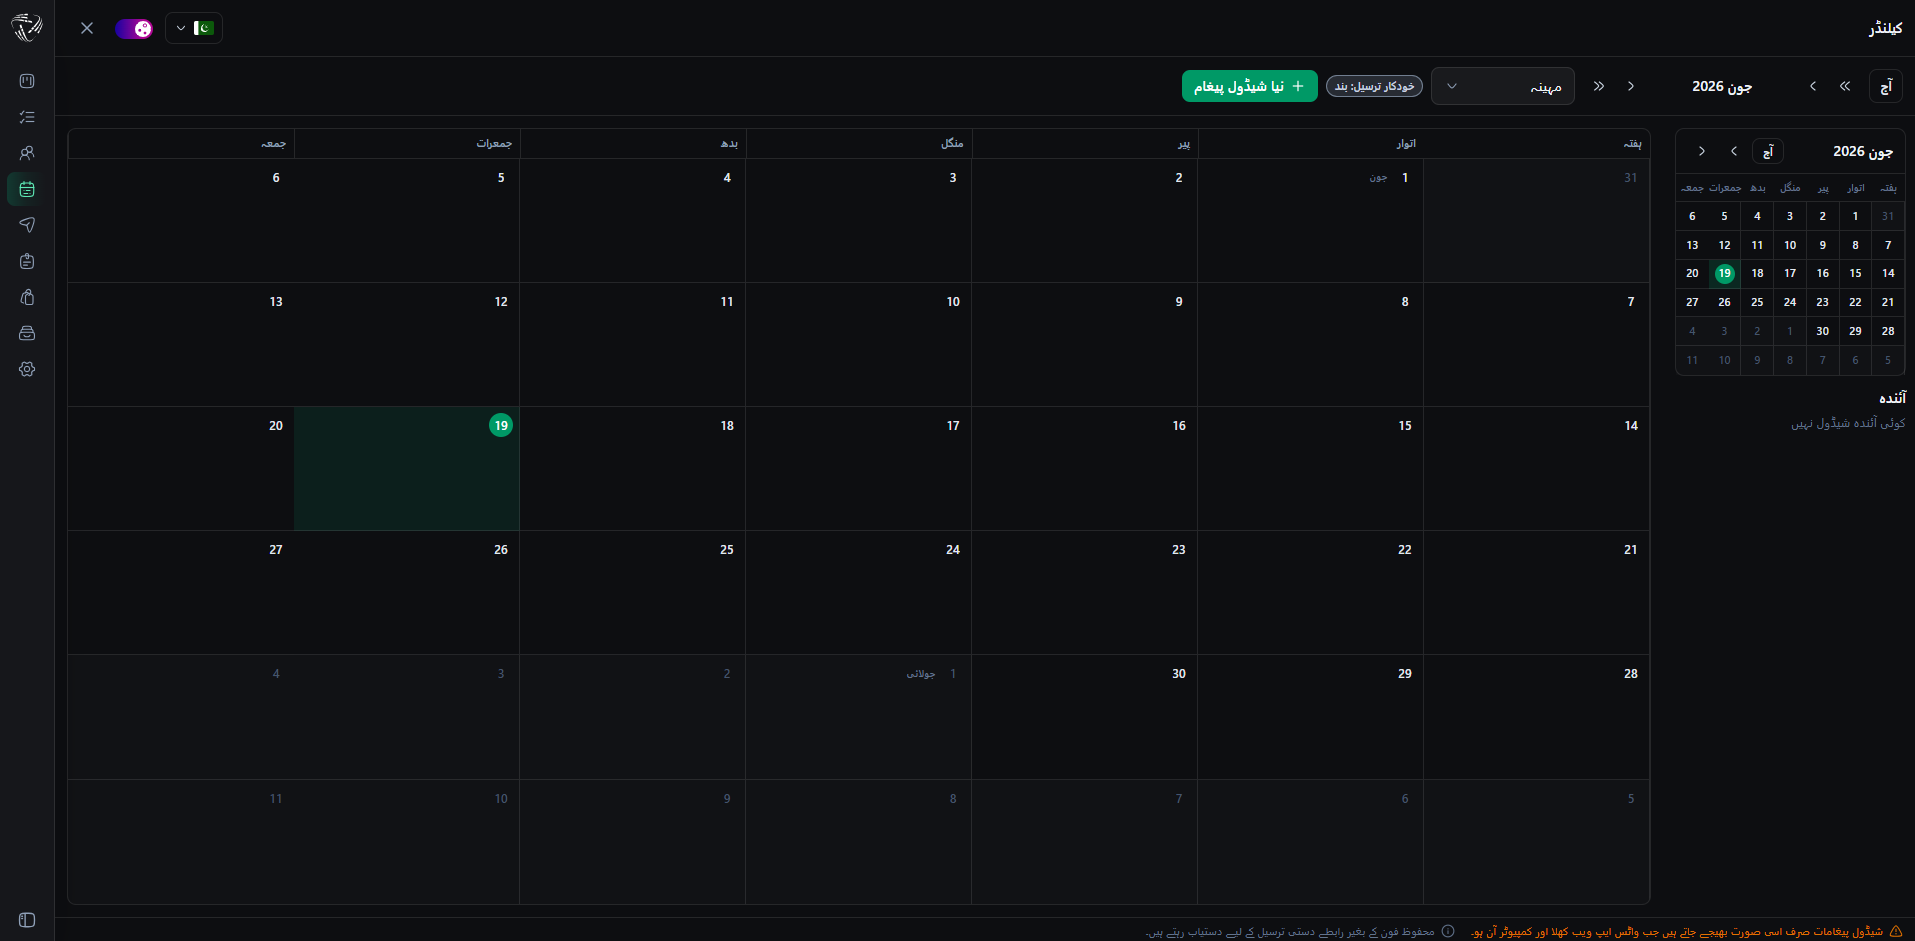Click the info circle icon in footer
The width and height of the screenshot is (1915, 941).
point(1448,931)
